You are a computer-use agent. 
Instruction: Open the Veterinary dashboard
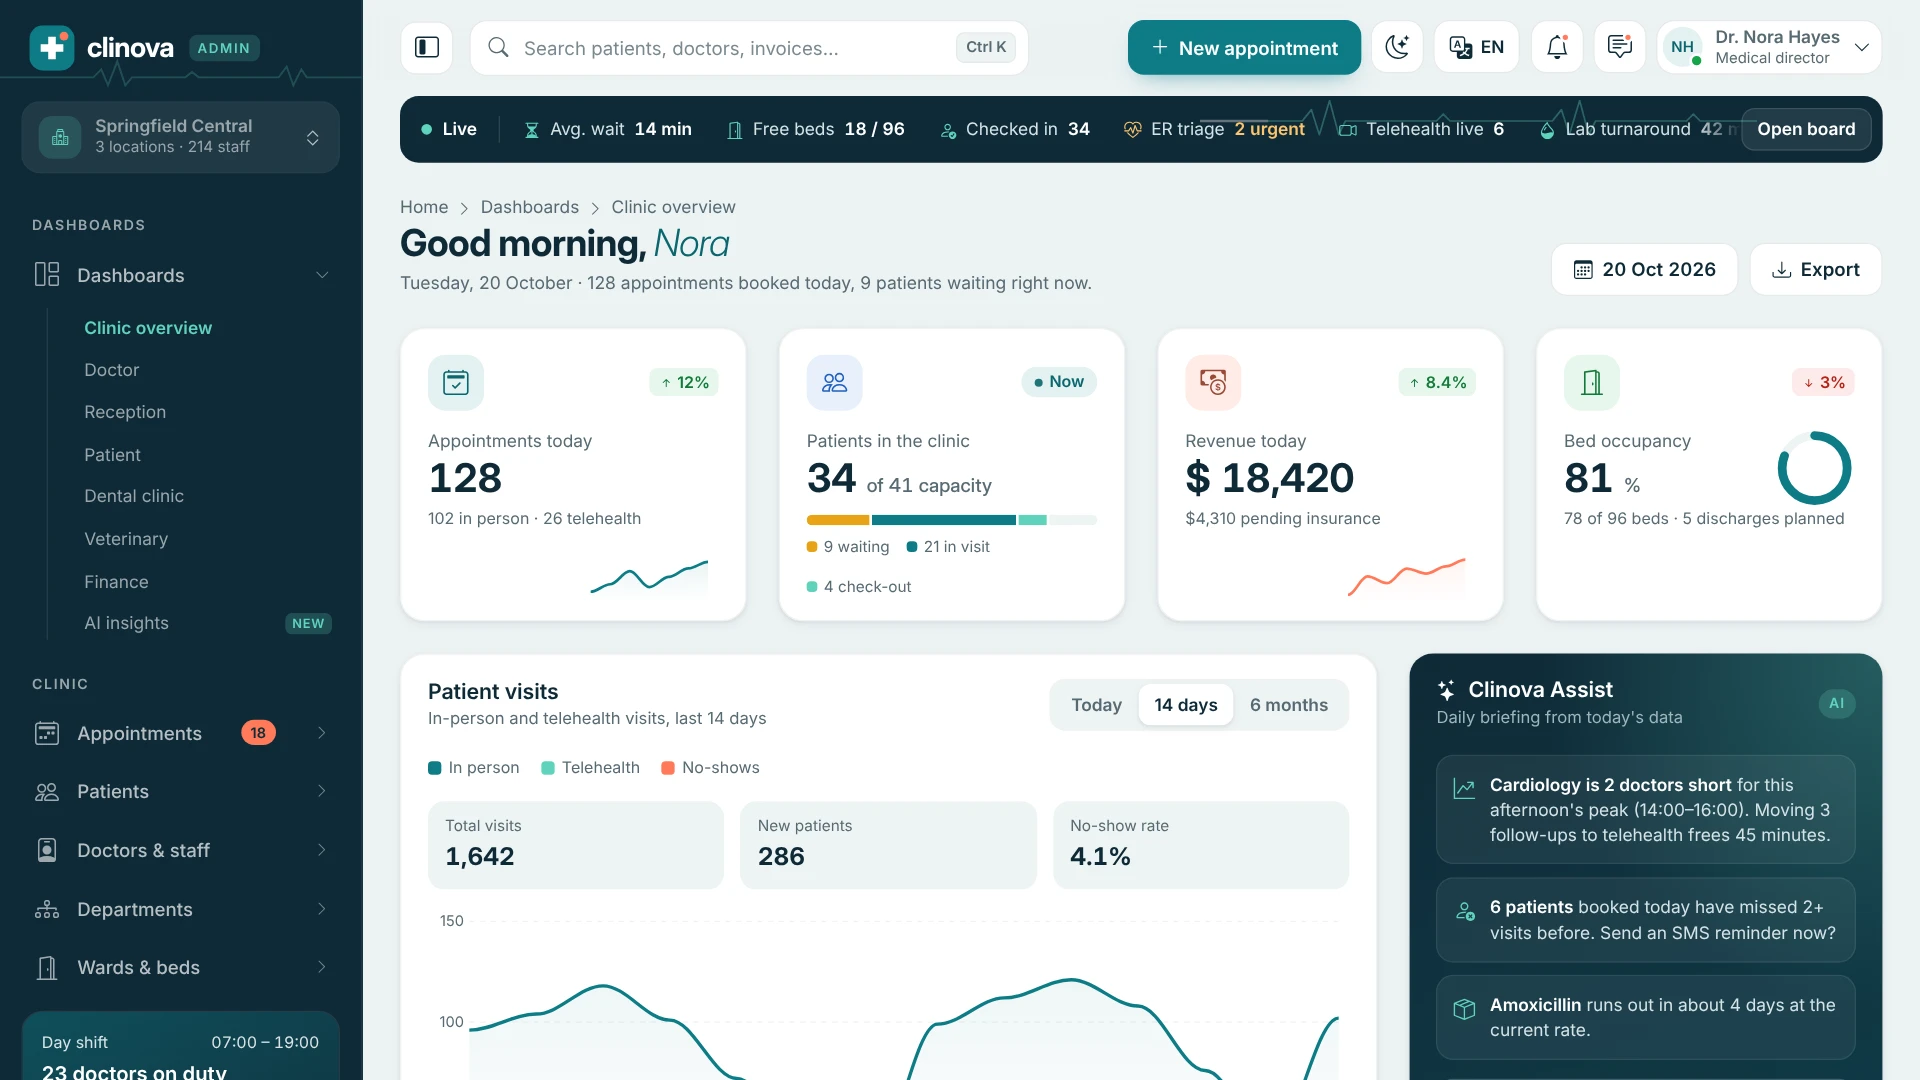click(x=126, y=539)
